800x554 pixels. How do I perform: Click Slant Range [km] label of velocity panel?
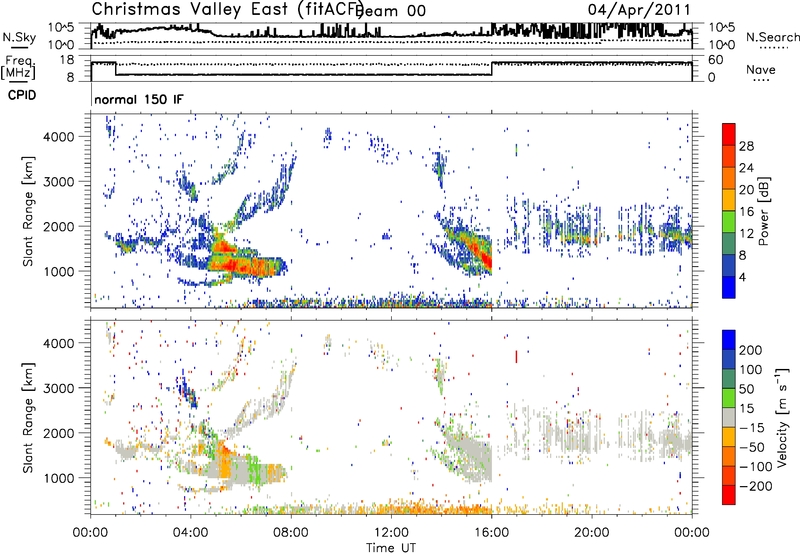point(28,418)
